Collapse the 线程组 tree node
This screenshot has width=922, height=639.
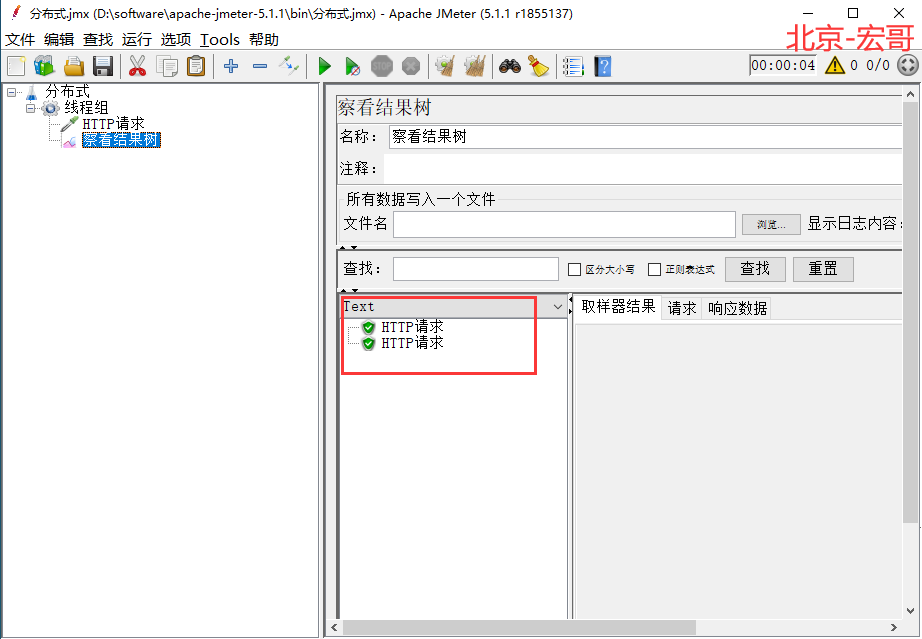tap(30, 108)
